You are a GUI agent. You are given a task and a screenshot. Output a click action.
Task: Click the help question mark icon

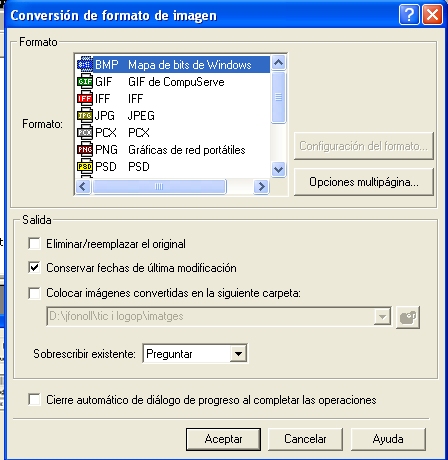click(409, 15)
